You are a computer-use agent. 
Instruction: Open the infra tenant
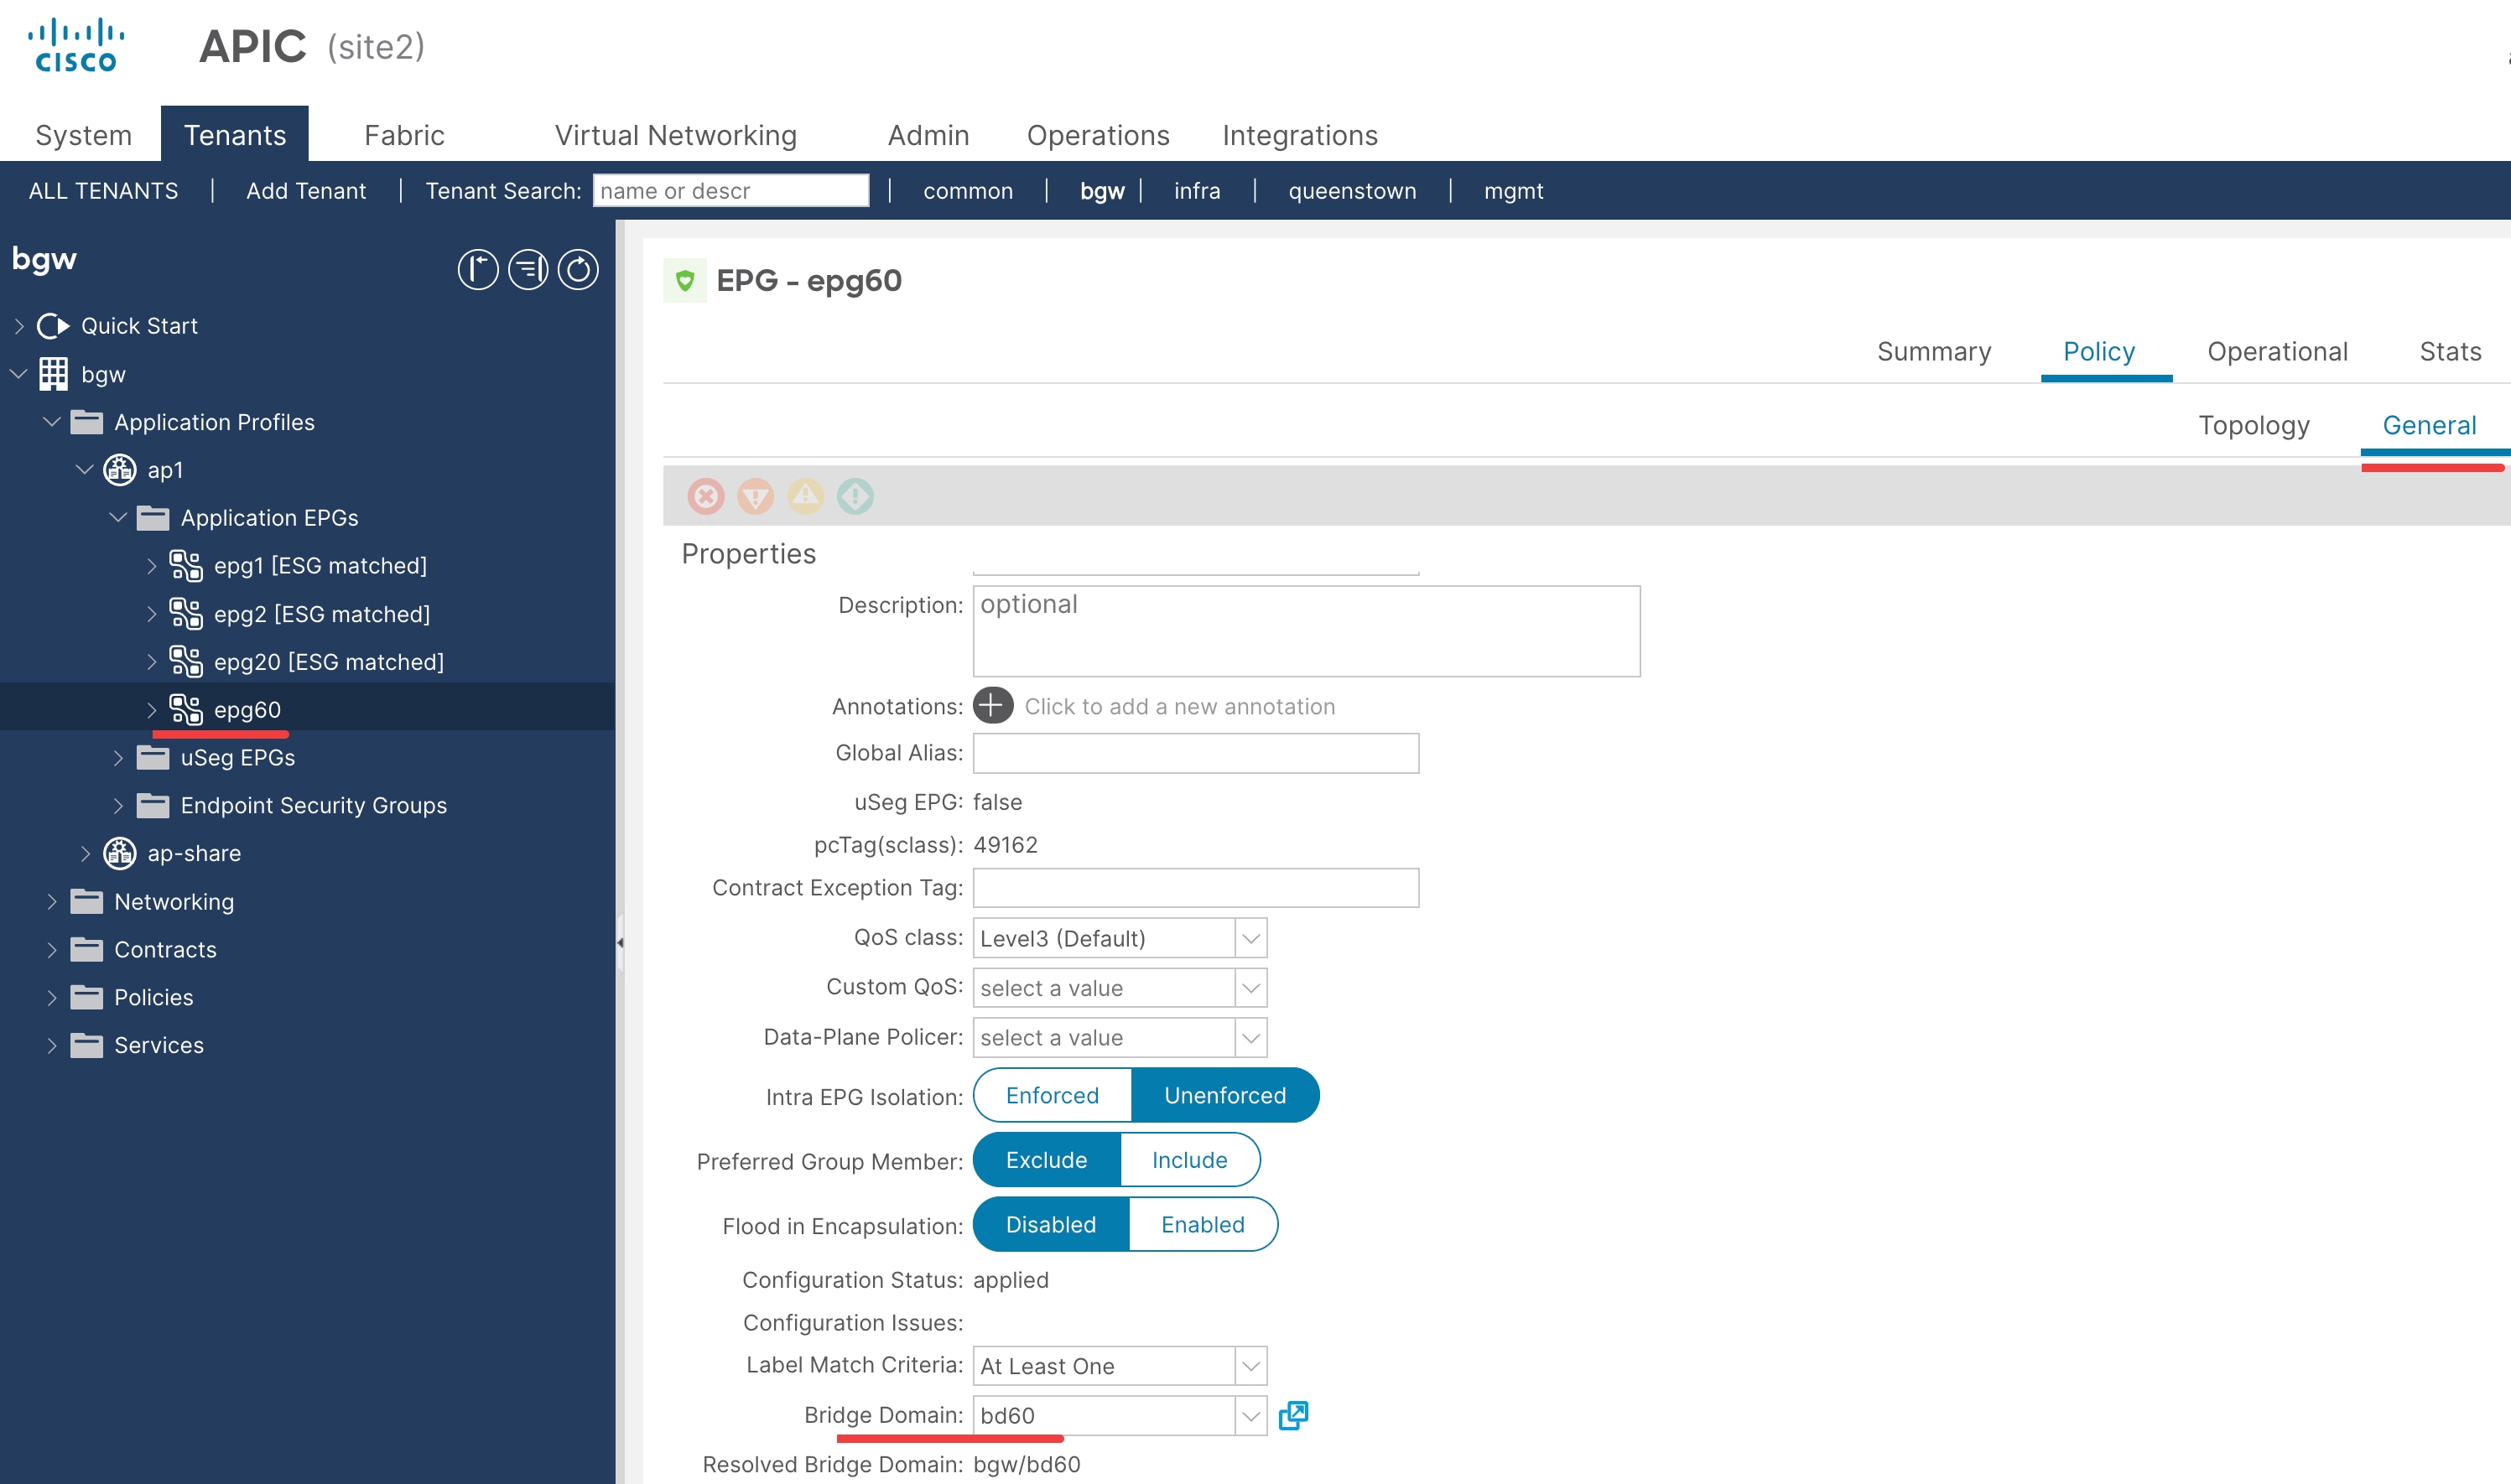pos(1197,191)
